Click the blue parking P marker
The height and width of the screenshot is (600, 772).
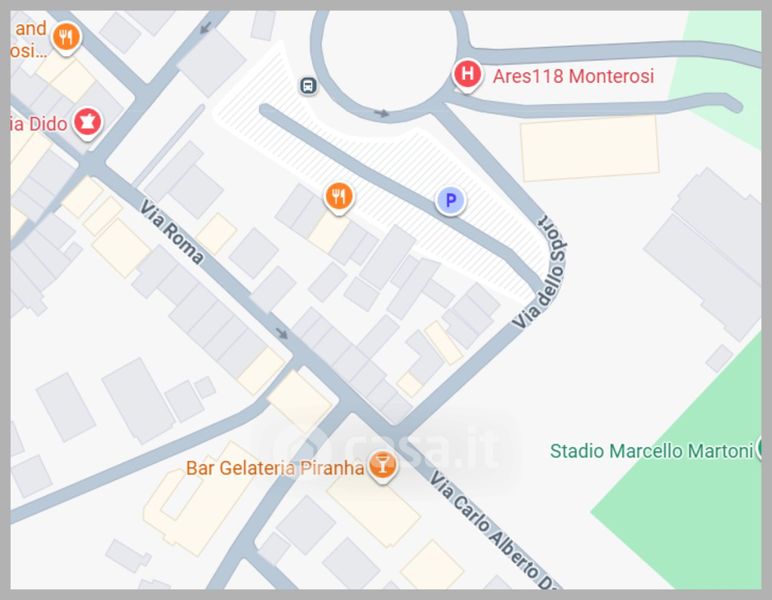(x=450, y=201)
